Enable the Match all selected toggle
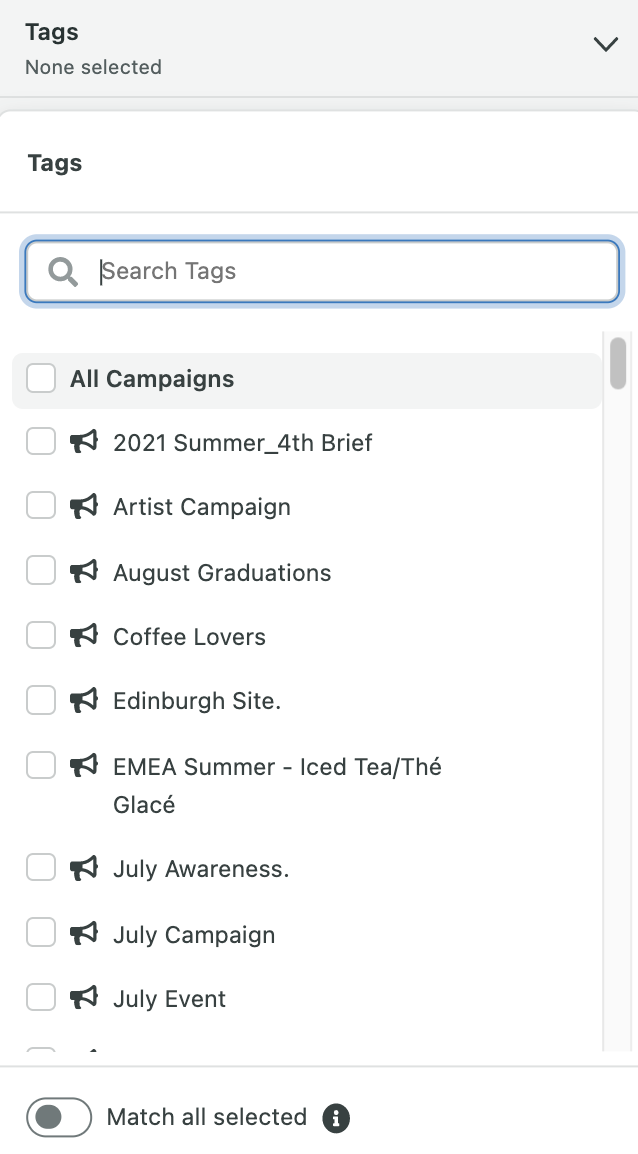638x1154 pixels. click(58, 1117)
